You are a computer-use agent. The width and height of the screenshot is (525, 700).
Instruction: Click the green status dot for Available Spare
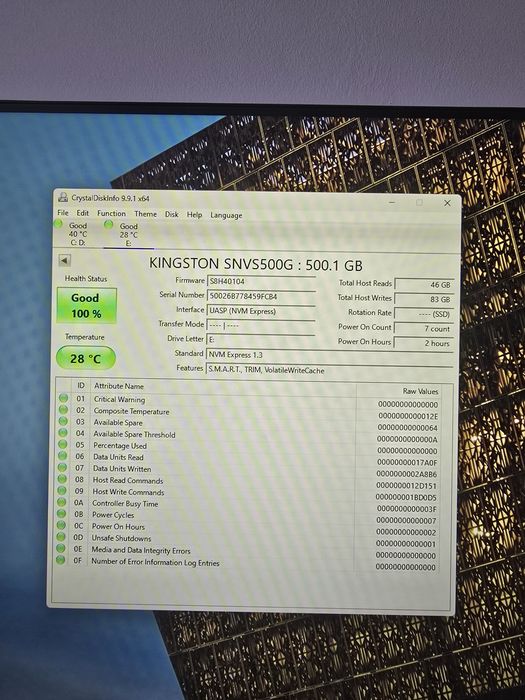[63, 421]
